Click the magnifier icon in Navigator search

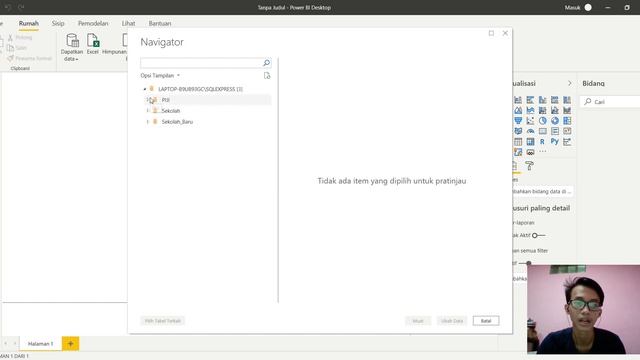click(x=266, y=63)
